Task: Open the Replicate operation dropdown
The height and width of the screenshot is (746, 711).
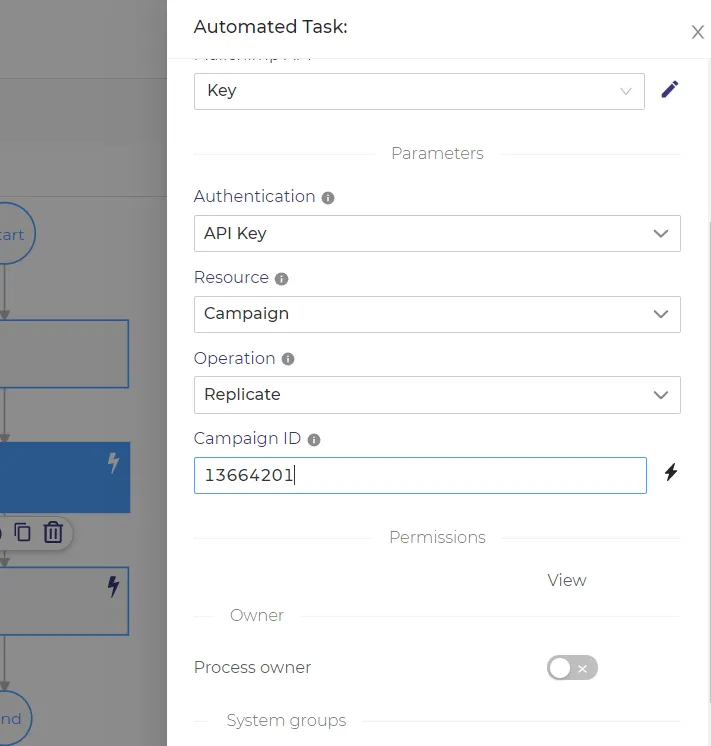Action: (437, 395)
